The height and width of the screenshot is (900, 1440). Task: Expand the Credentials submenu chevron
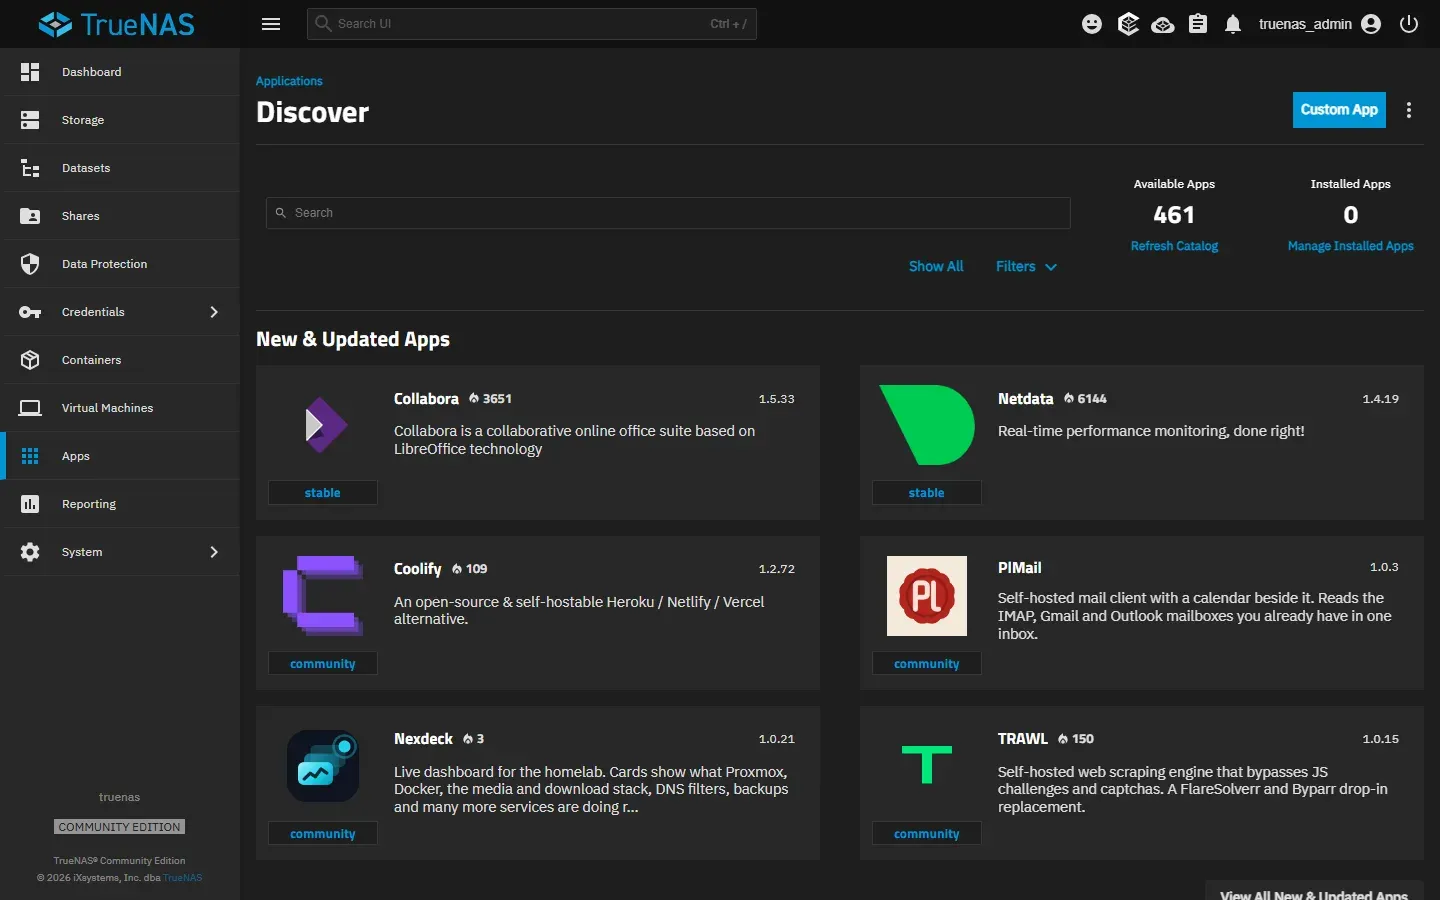pos(214,312)
